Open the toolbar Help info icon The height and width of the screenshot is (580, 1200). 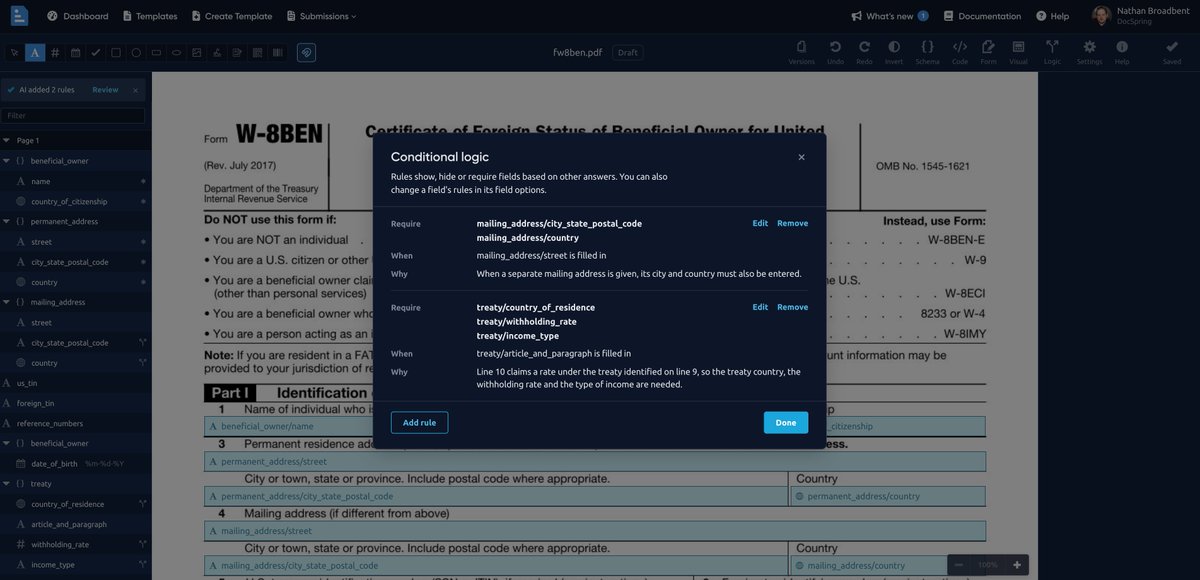click(1122, 52)
